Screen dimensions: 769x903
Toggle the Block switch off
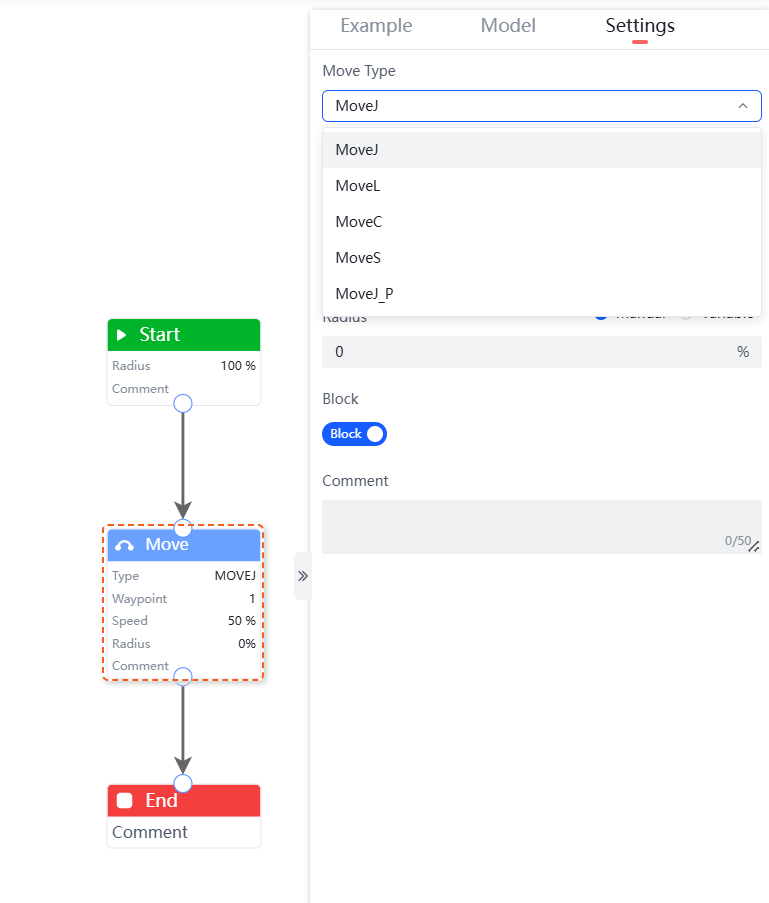point(354,434)
